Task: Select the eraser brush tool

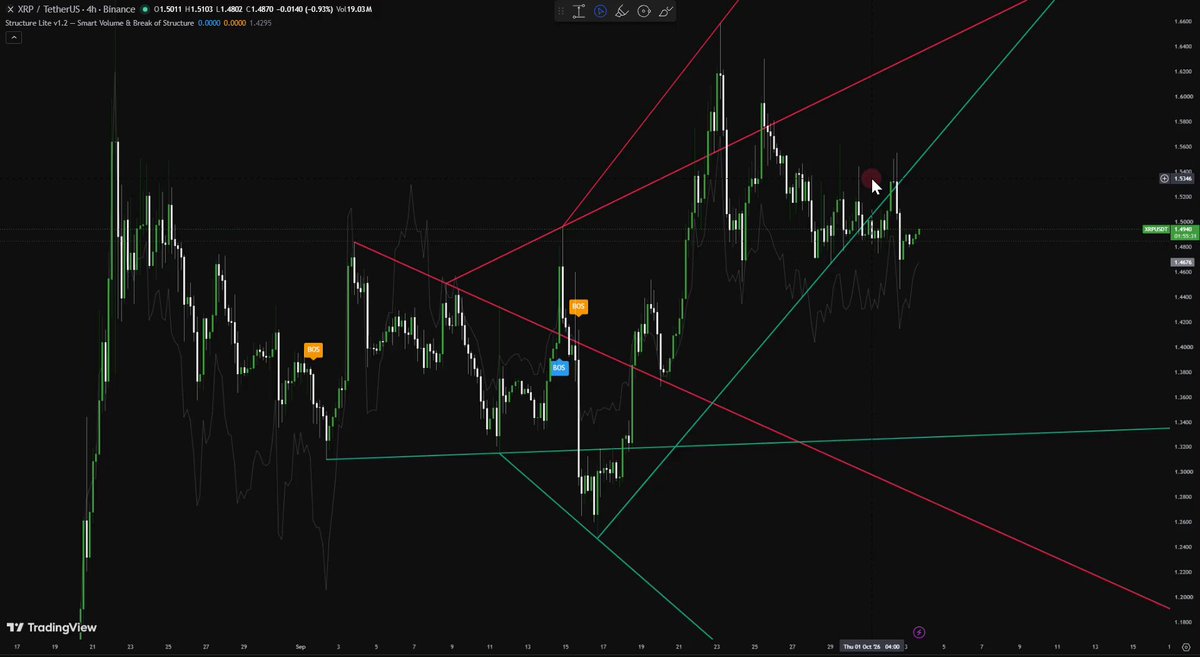Action: pos(667,11)
